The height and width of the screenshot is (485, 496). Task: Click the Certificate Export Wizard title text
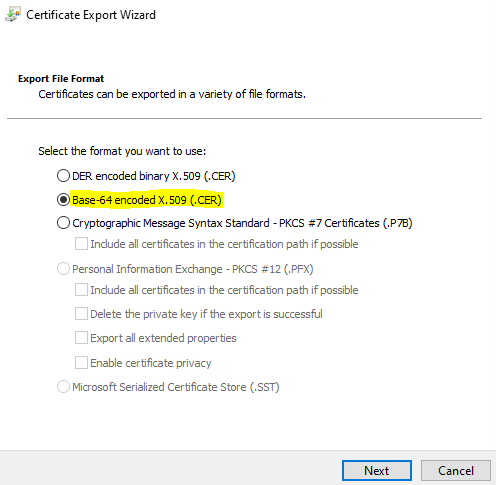pyautogui.click(x=91, y=15)
